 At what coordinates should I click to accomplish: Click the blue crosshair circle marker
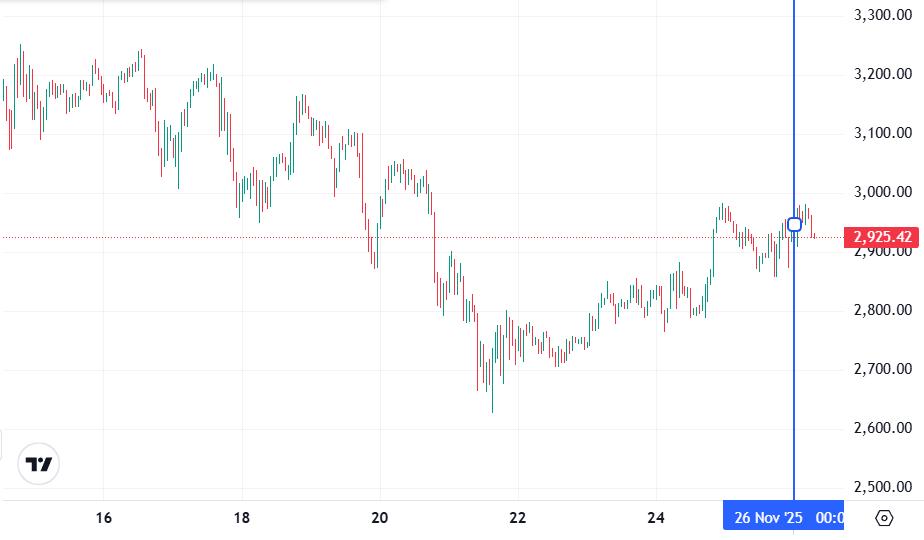(x=795, y=224)
